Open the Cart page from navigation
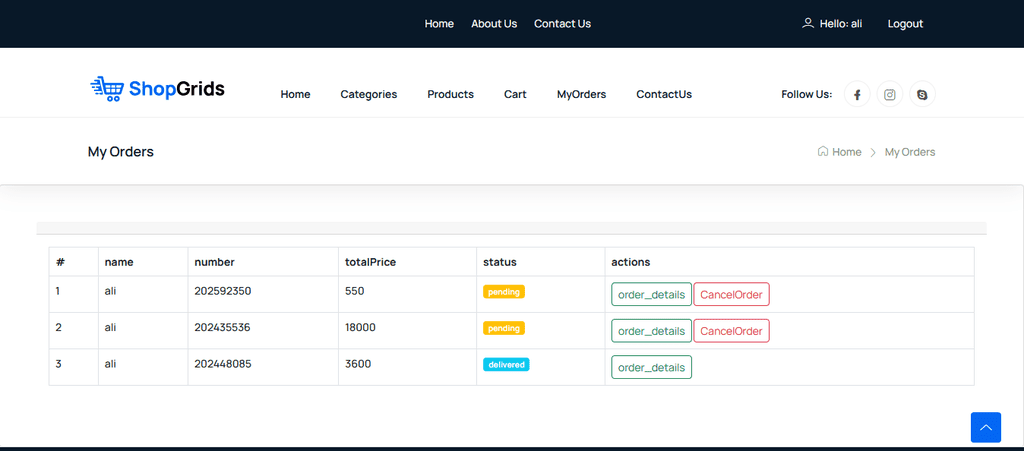This screenshot has width=1024, height=451. click(515, 94)
